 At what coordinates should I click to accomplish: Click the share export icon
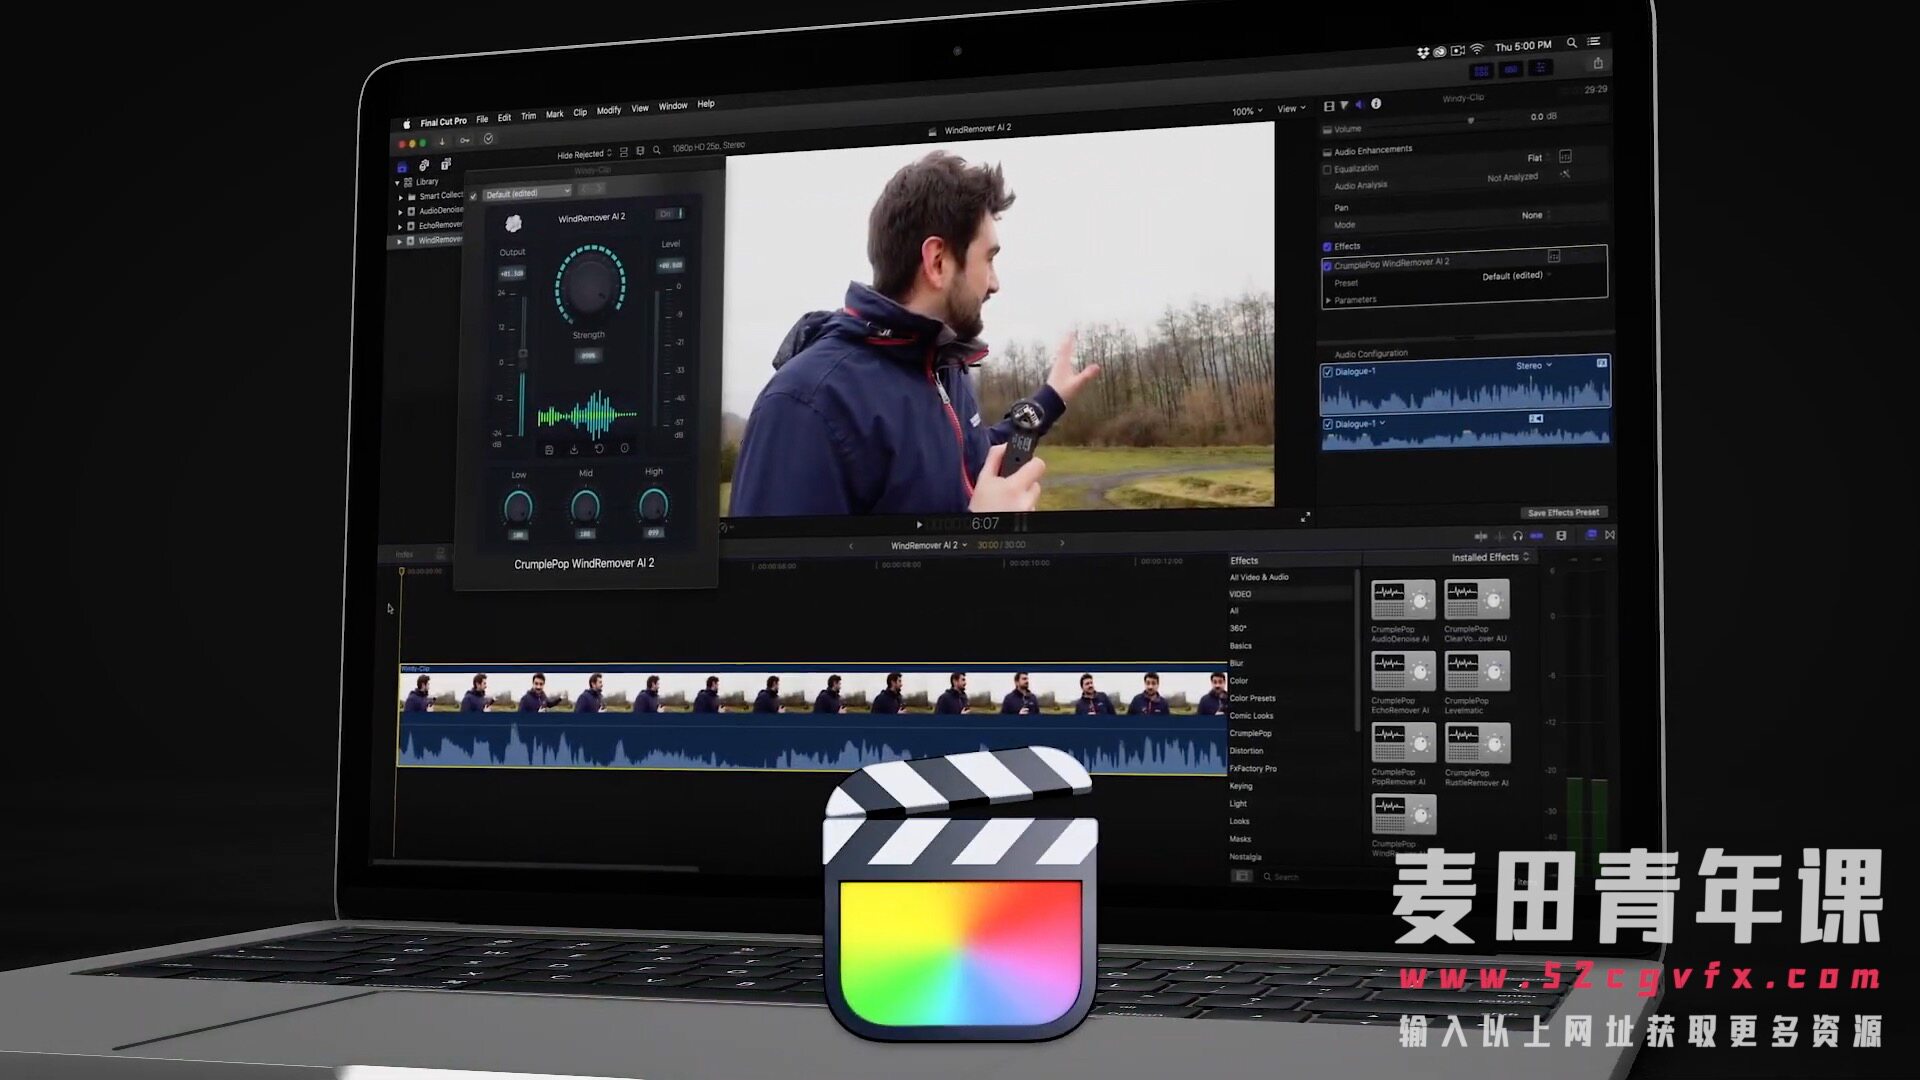[1598, 64]
